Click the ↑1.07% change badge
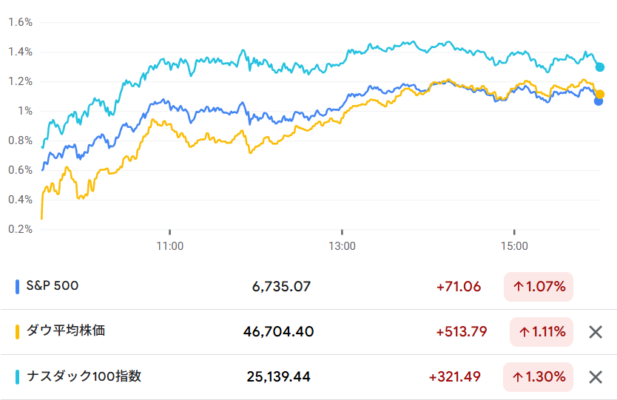Image resolution: width=617 pixels, height=400 pixels. coord(539,287)
